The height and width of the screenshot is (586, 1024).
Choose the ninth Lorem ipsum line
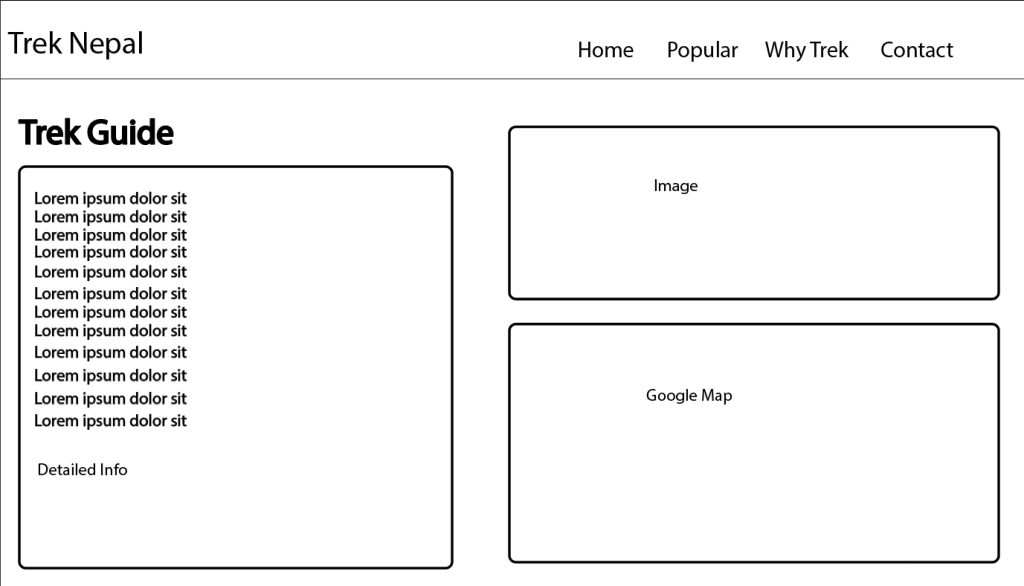click(x=110, y=353)
